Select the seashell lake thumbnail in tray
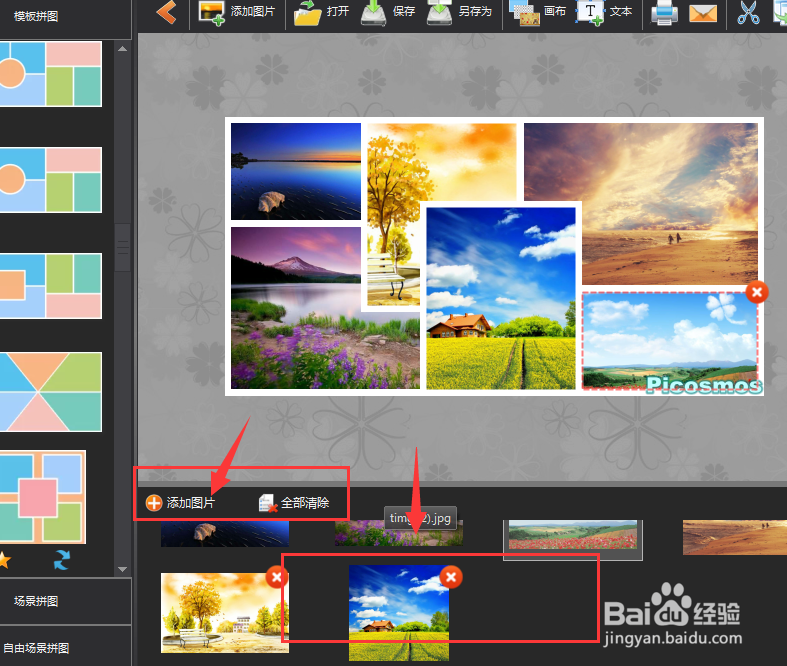Image resolution: width=787 pixels, height=666 pixels. [224, 534]
